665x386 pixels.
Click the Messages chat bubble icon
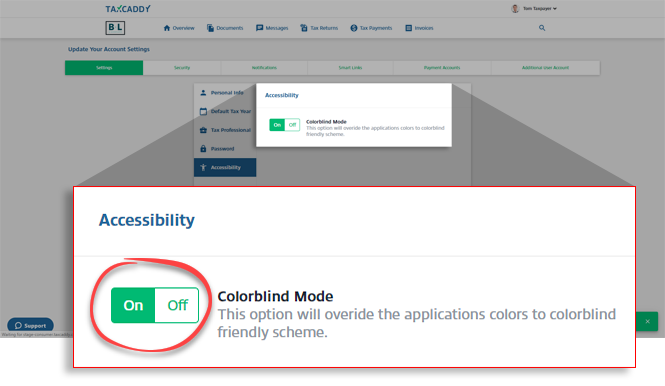pos(259,28)
